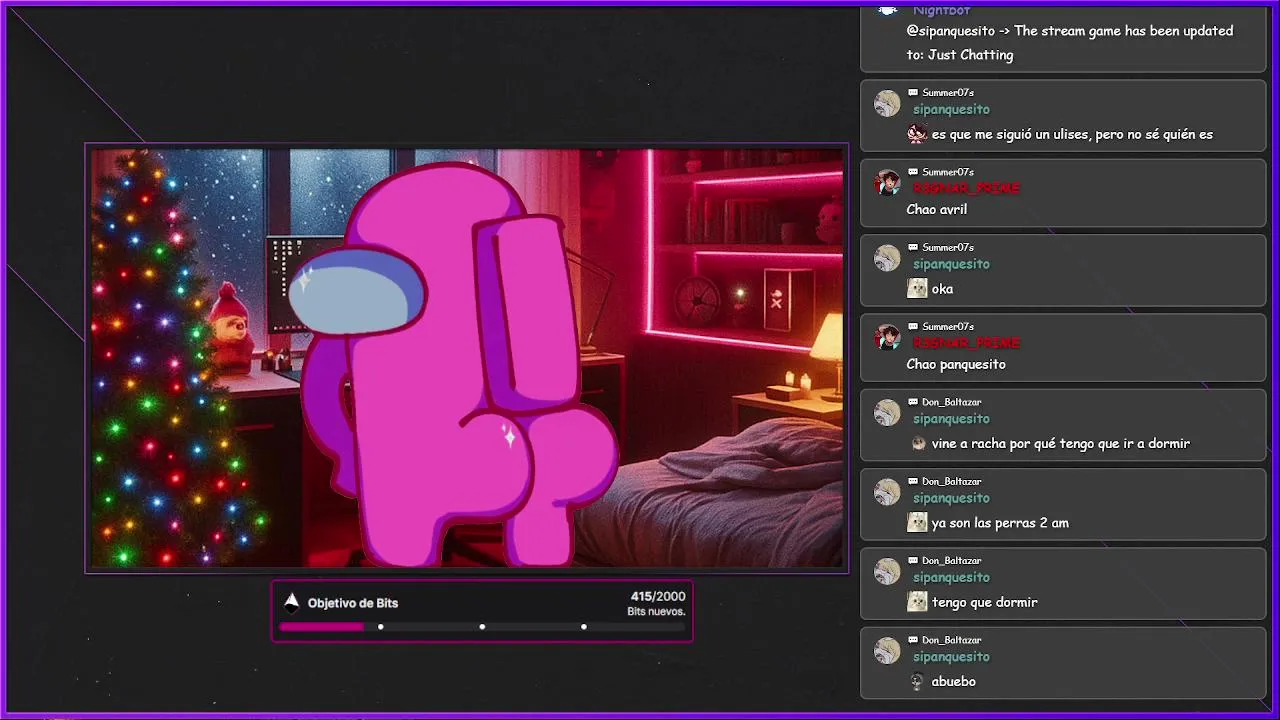The height and width of the screenshot is (720, 1280).
Task: Click the red username above 'Chao panquesito'
Action: (966, 343)
